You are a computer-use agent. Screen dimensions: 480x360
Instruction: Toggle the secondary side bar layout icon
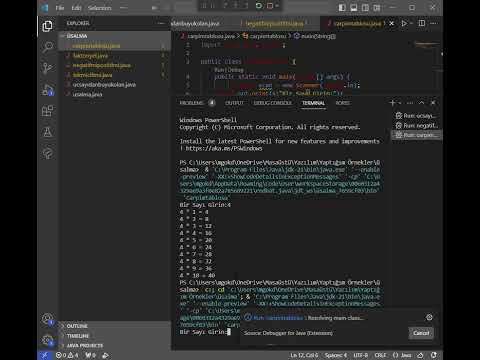(365, 7)
